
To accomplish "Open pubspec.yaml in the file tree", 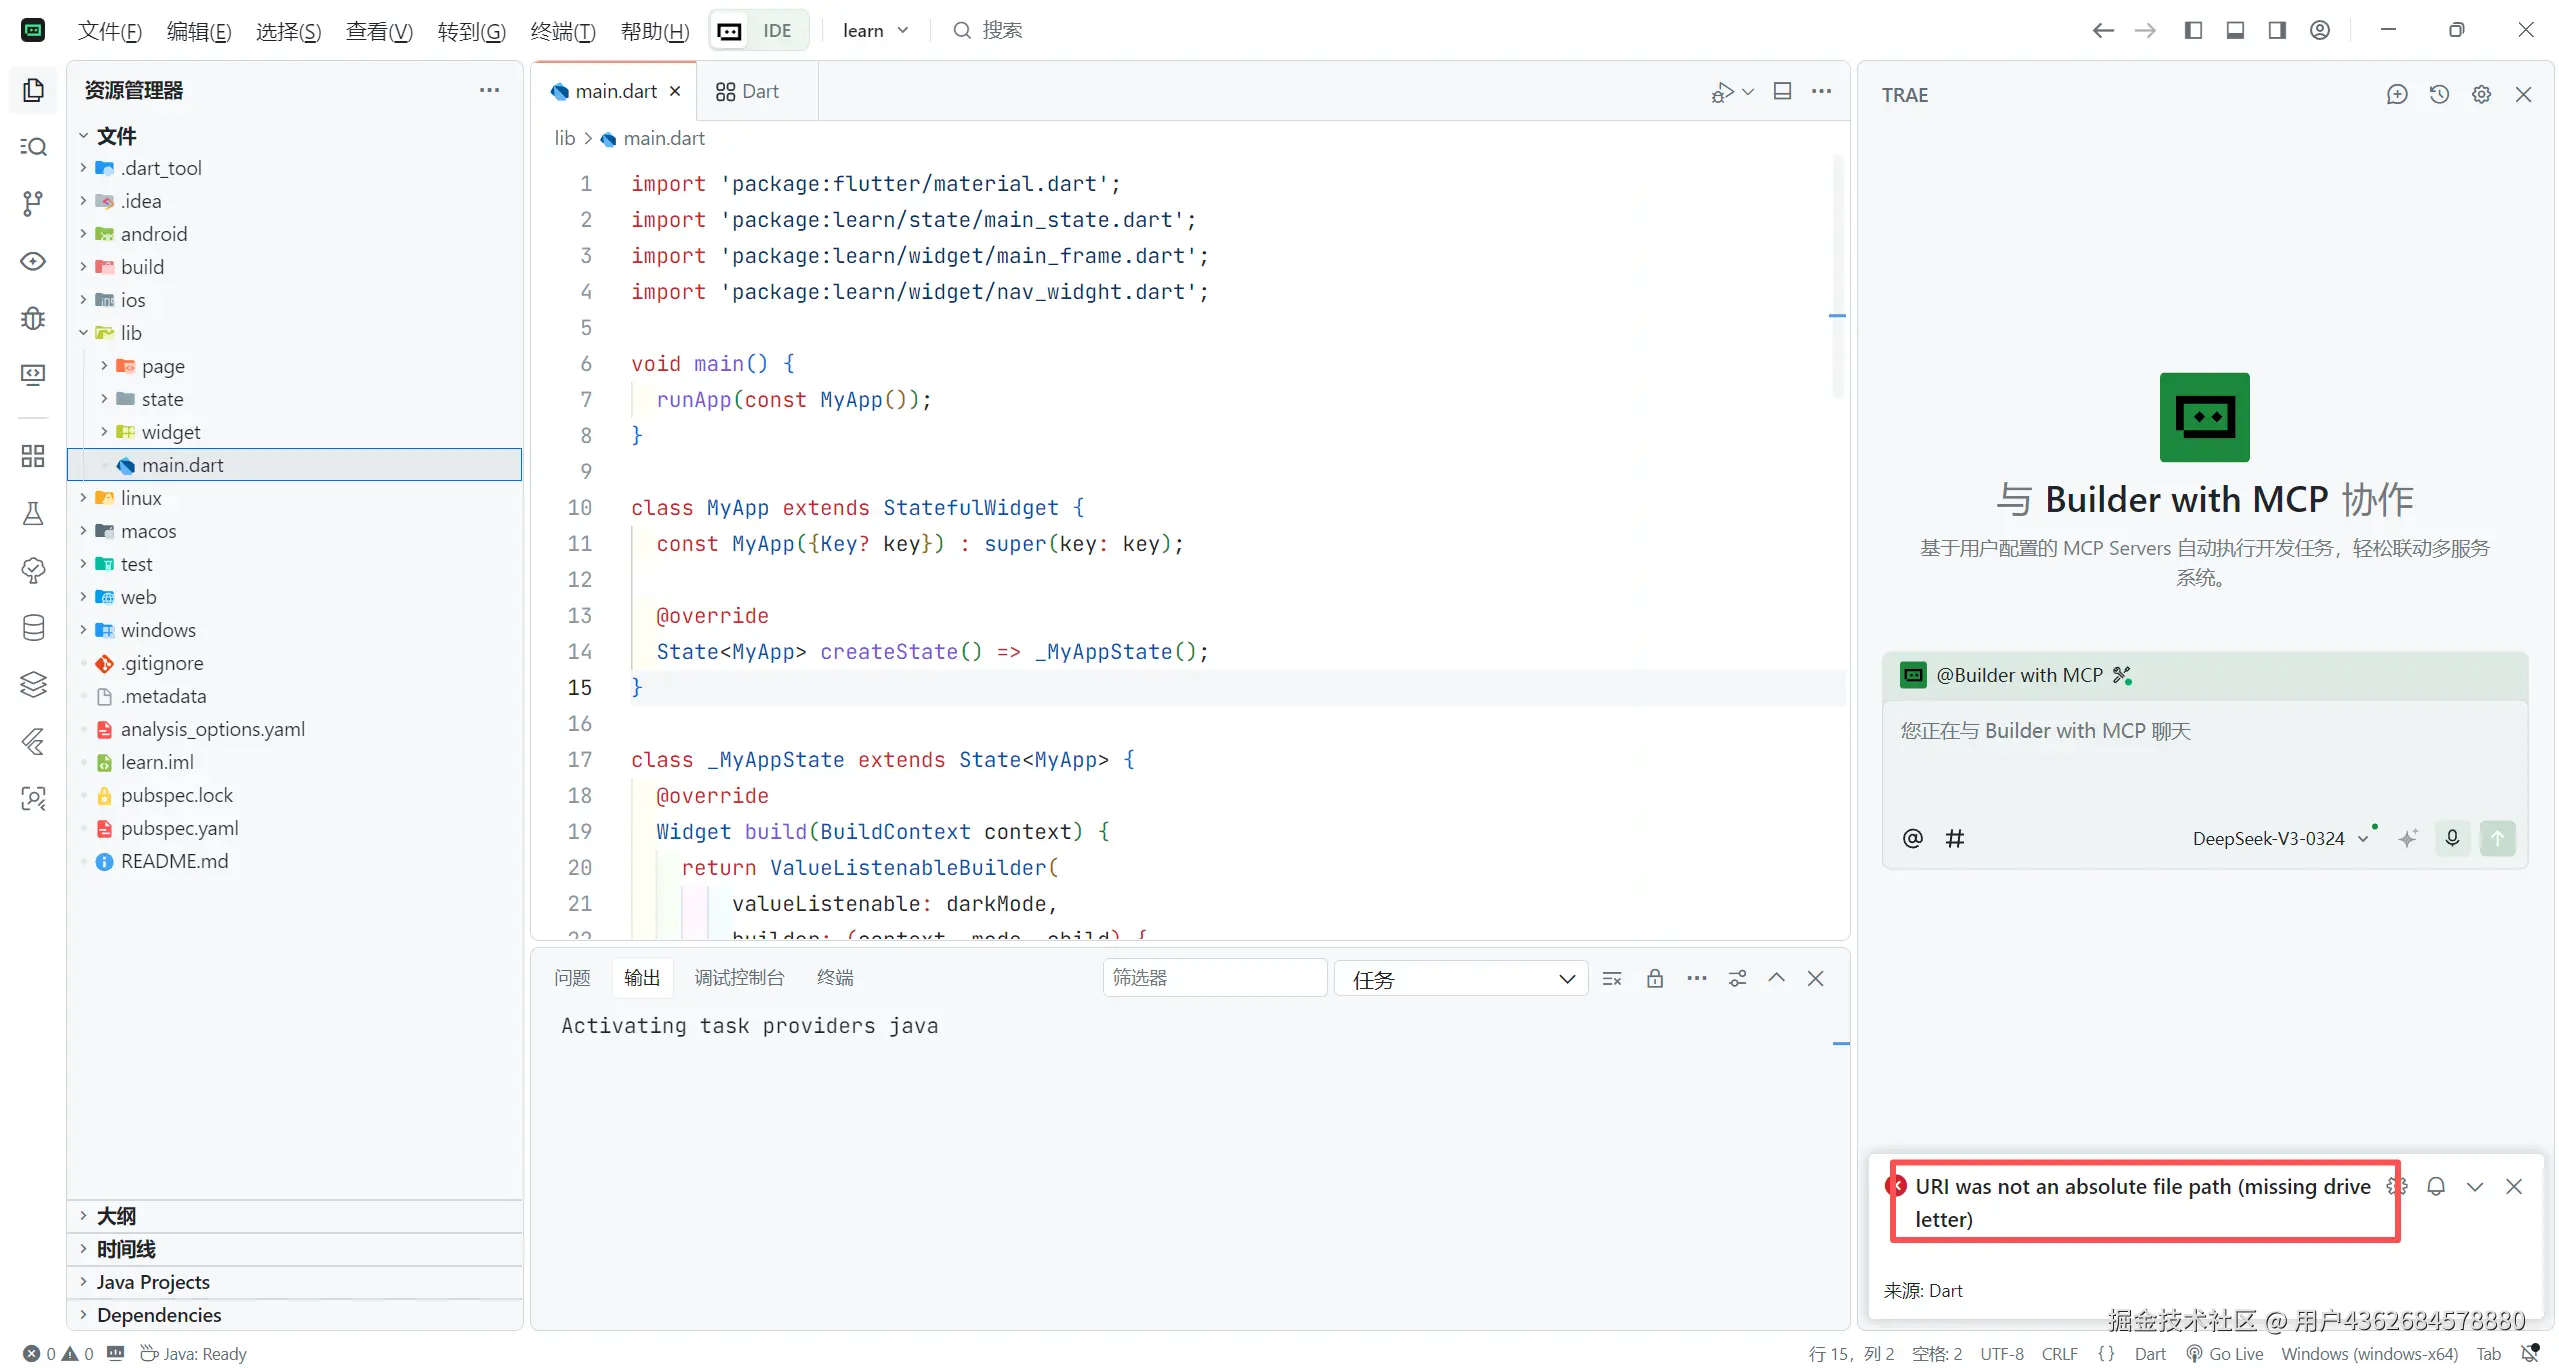I will click(179, 828).
